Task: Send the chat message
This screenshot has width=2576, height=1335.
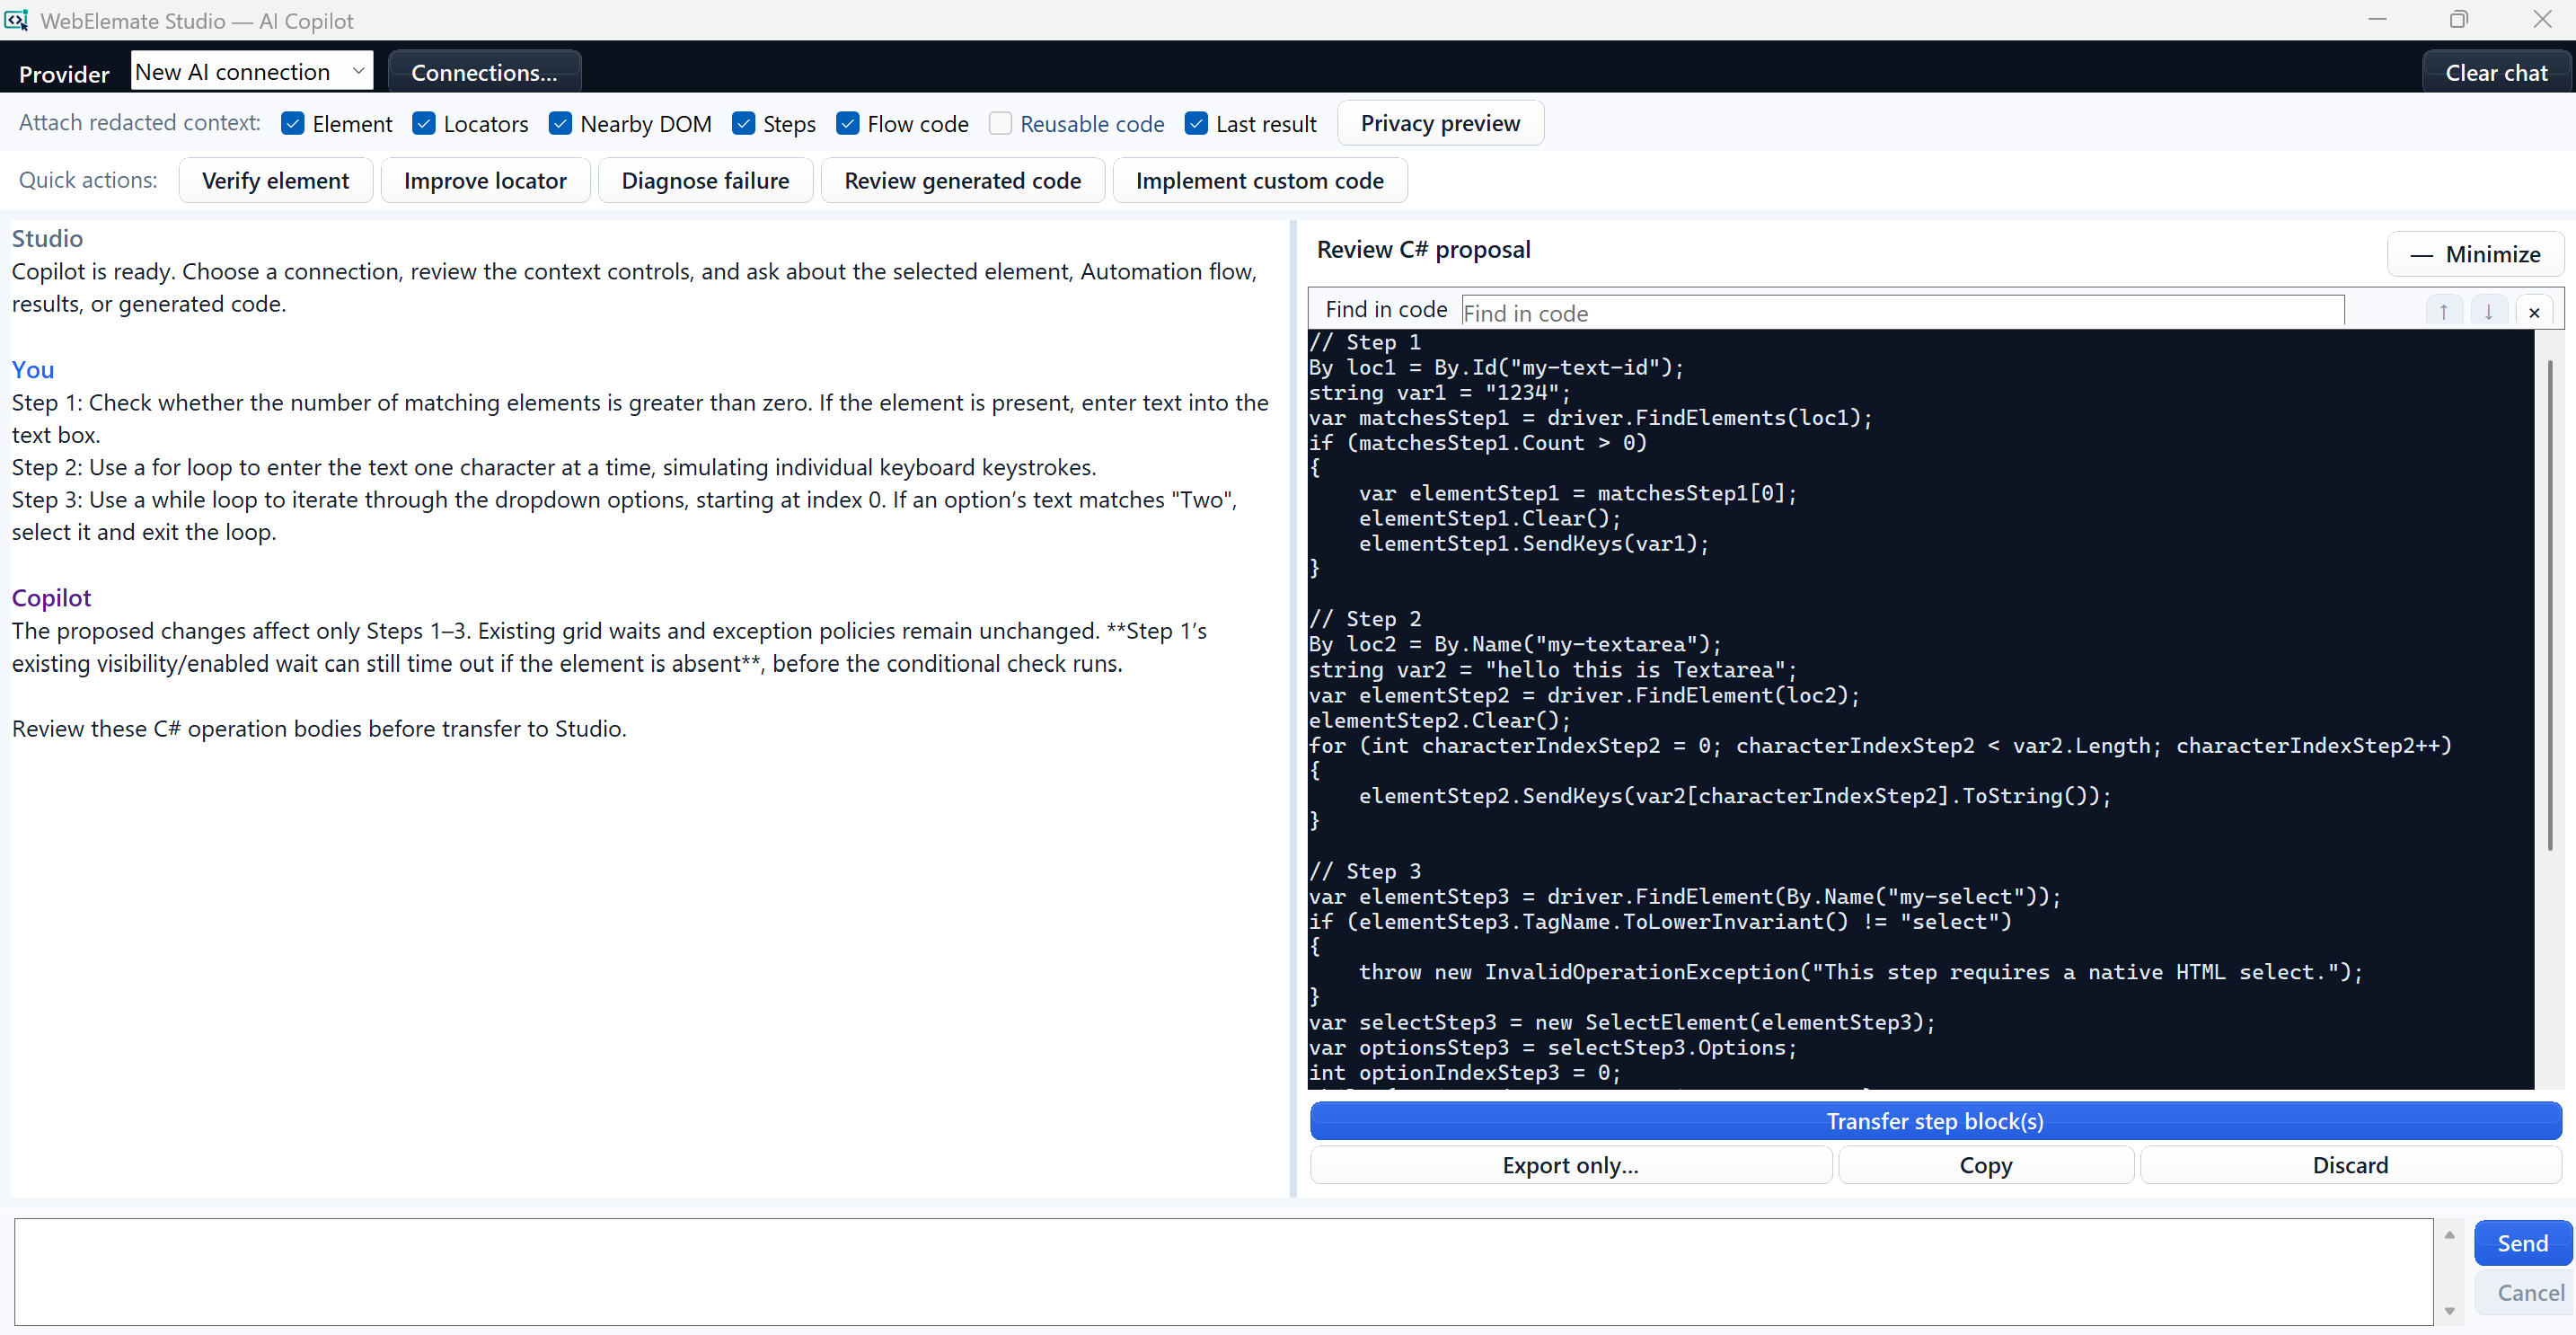Action: [x=2522, y=1243]
